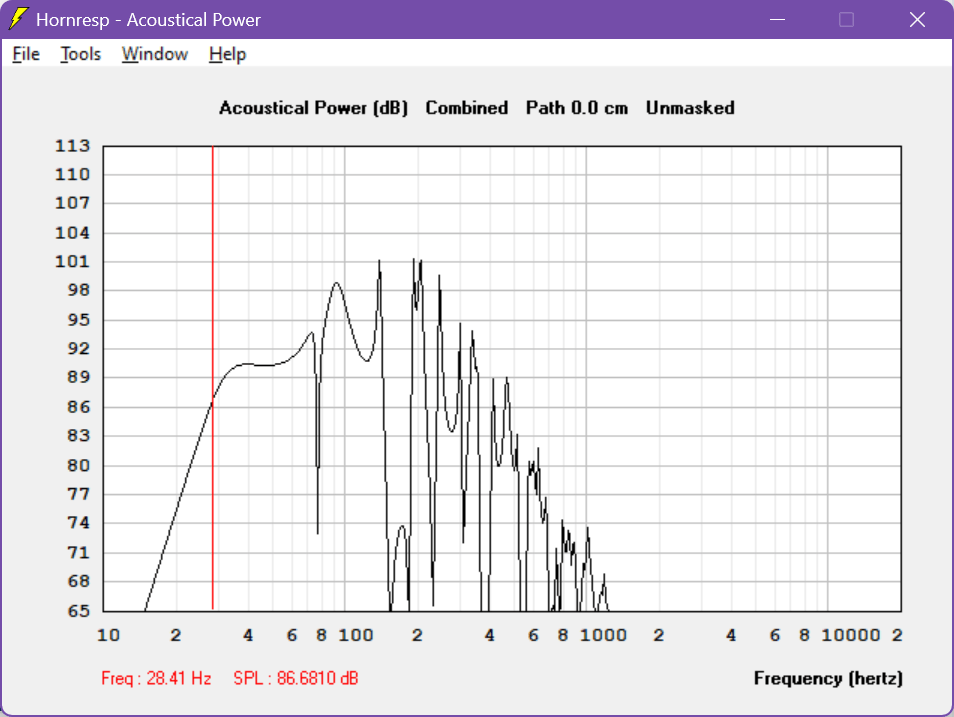Click the 113 value on vertical axis
The width and height of the screenshot is (954, 717).
point(72,145)
